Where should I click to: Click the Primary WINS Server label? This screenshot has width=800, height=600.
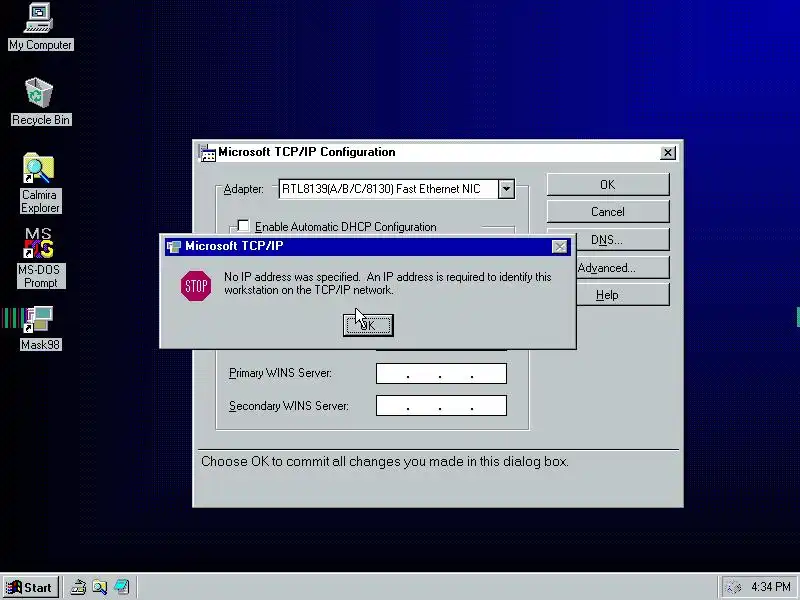click(280, 373)
